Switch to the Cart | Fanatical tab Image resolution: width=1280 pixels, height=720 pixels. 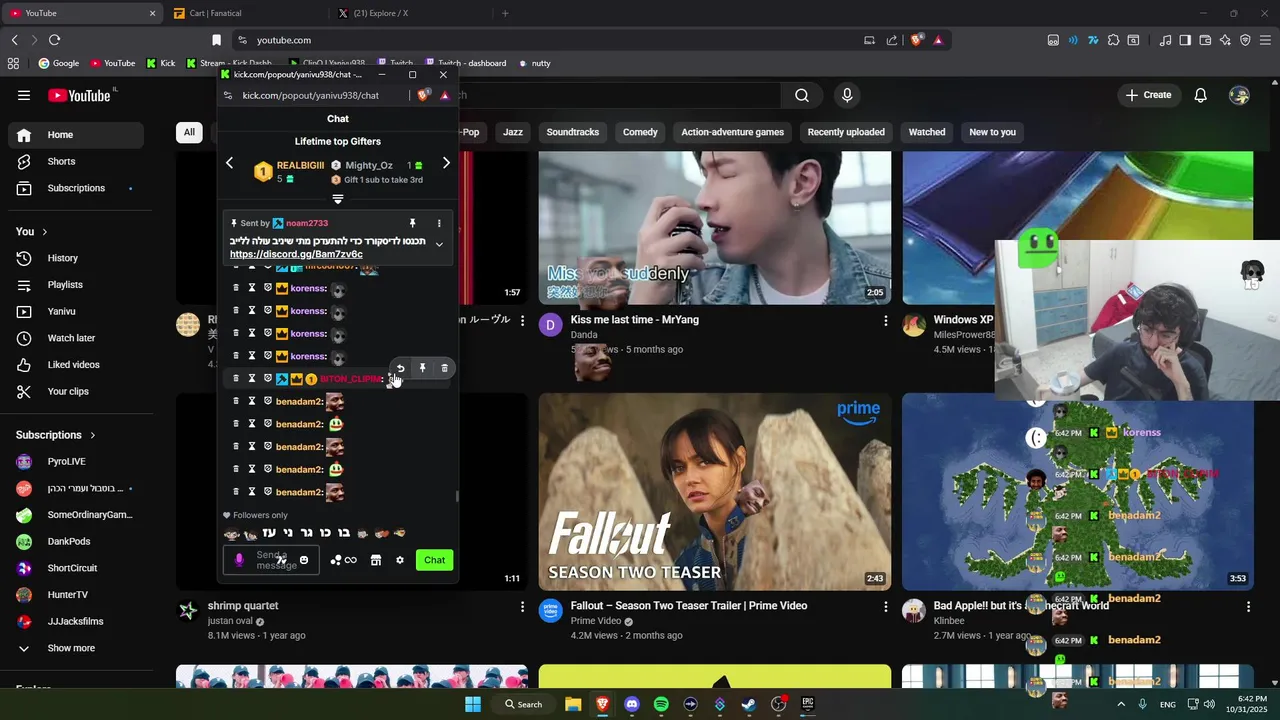click(245, 13)
